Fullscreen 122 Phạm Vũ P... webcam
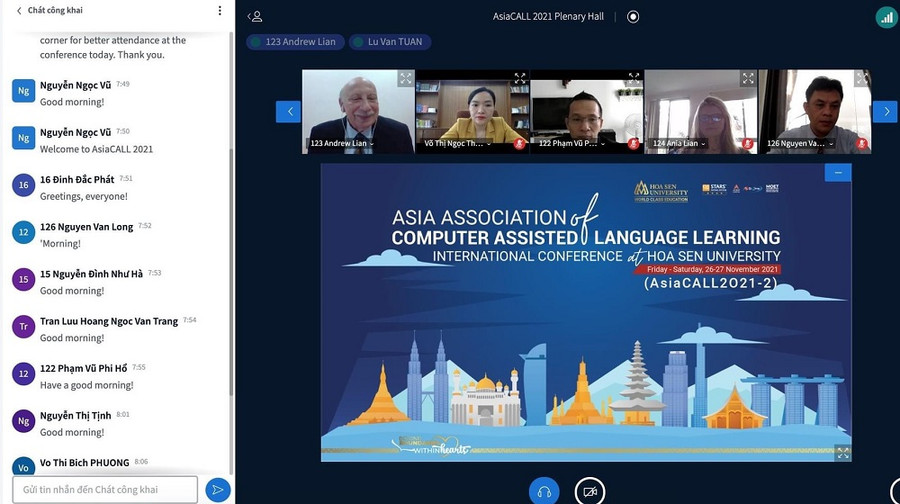900x504 pixels. tap(634, 78)
